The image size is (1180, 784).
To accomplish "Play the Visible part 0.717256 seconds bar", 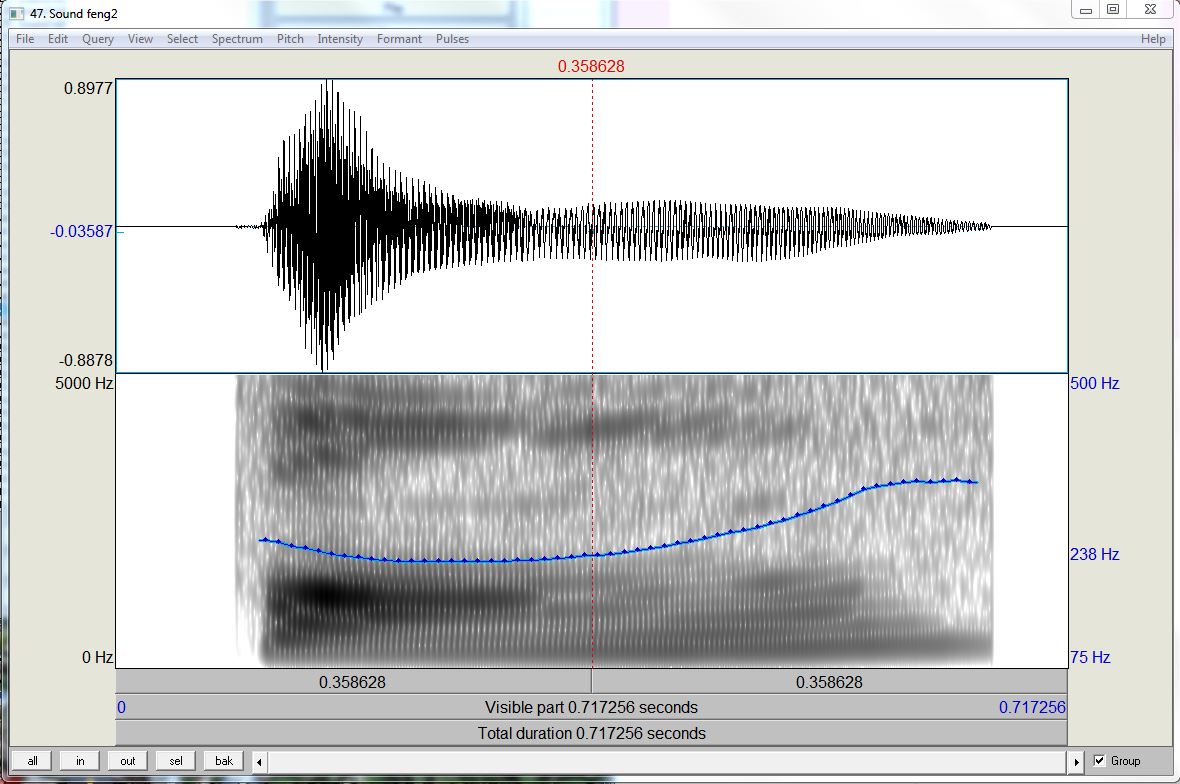I will click(x=592, y=707).
